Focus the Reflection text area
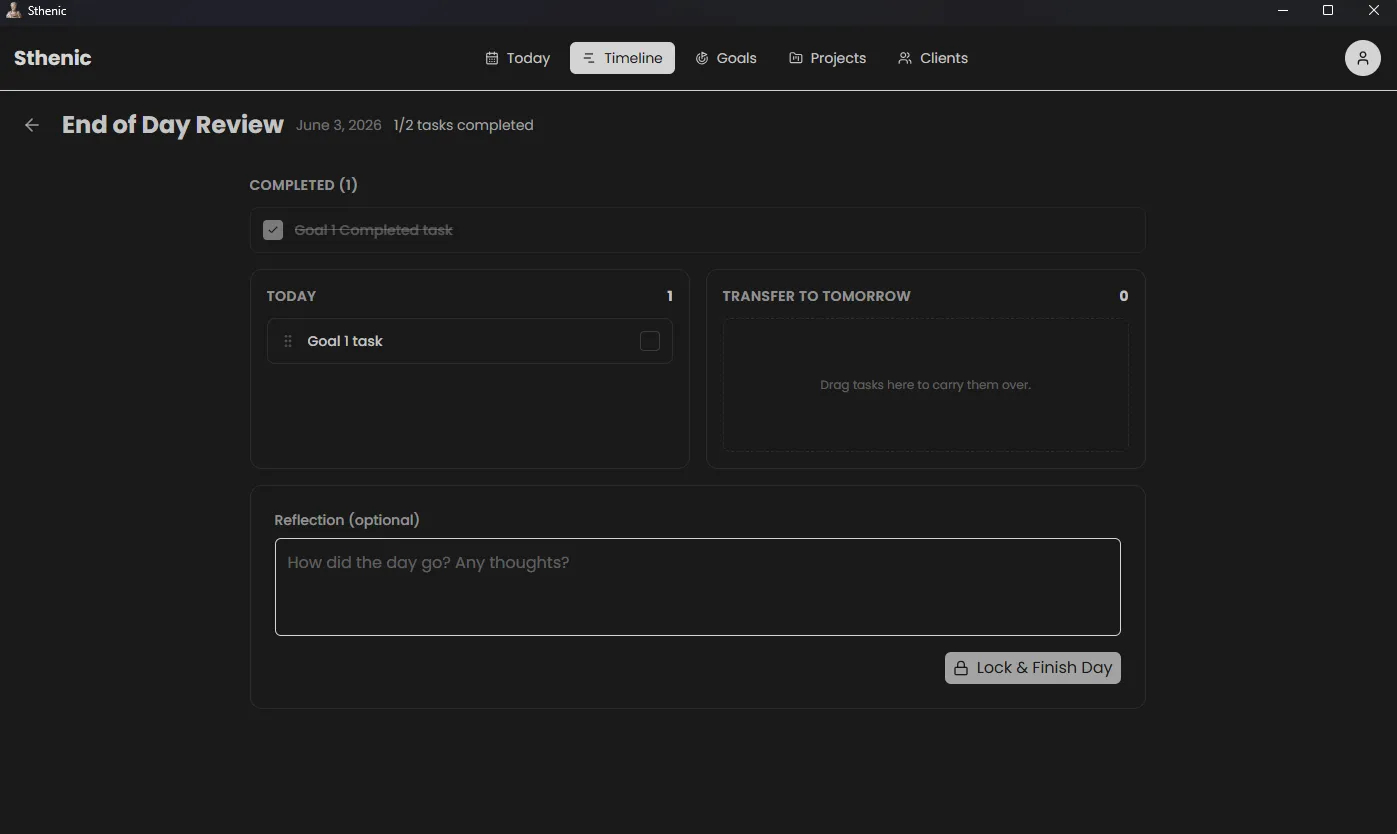This screenshot has height=834, width=1397. pyautogui.click(x=698, y=587)
